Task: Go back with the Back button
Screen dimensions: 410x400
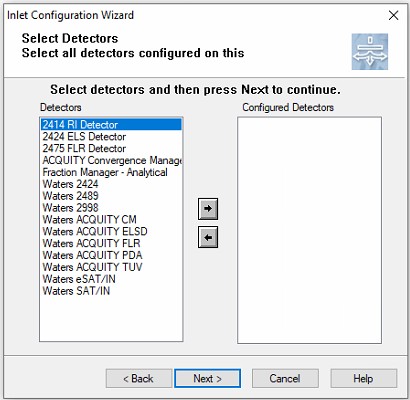Action: click(x=139, y=378)
